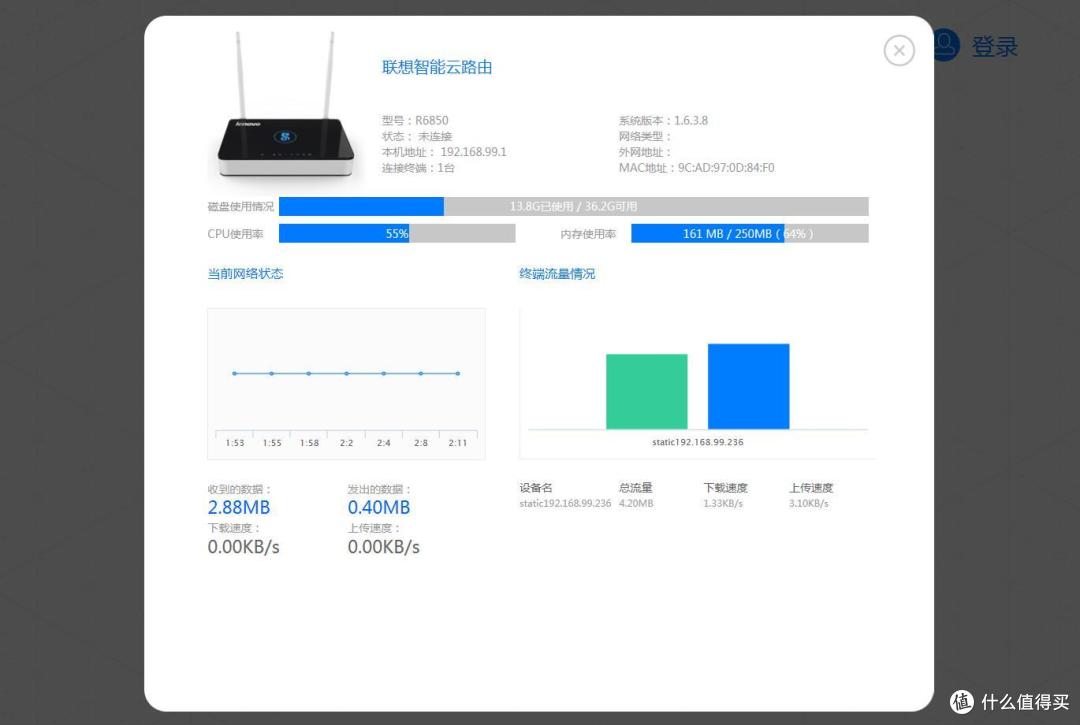
Task: Click the 登录 login link
Action: (995, 47)
